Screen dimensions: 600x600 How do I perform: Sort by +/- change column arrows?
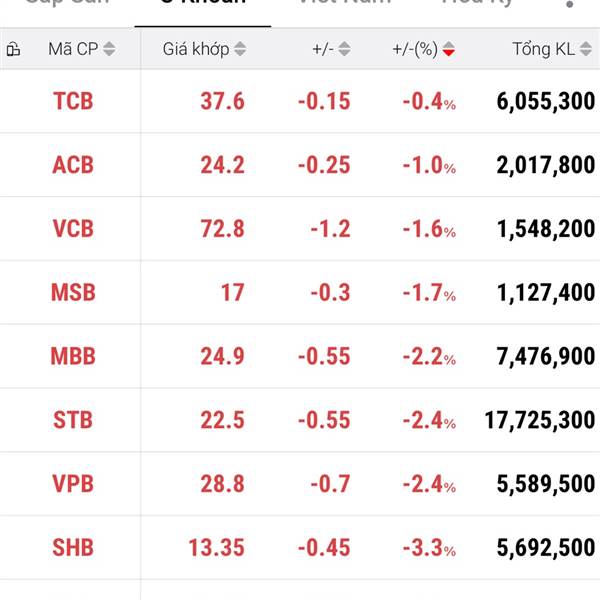344,49
